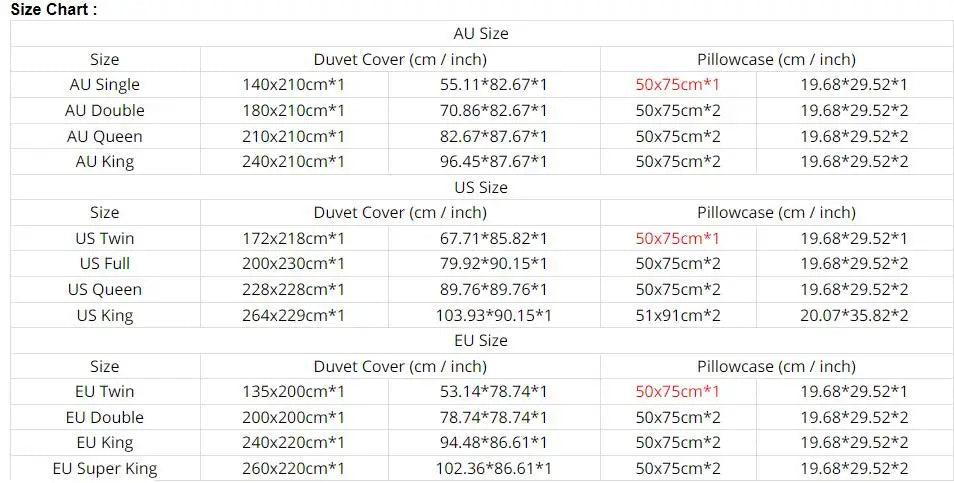Select the US Queen 89.76*89.76*1 cell
This screenshot has width=954, height=483.
click(x=493, y=290)
